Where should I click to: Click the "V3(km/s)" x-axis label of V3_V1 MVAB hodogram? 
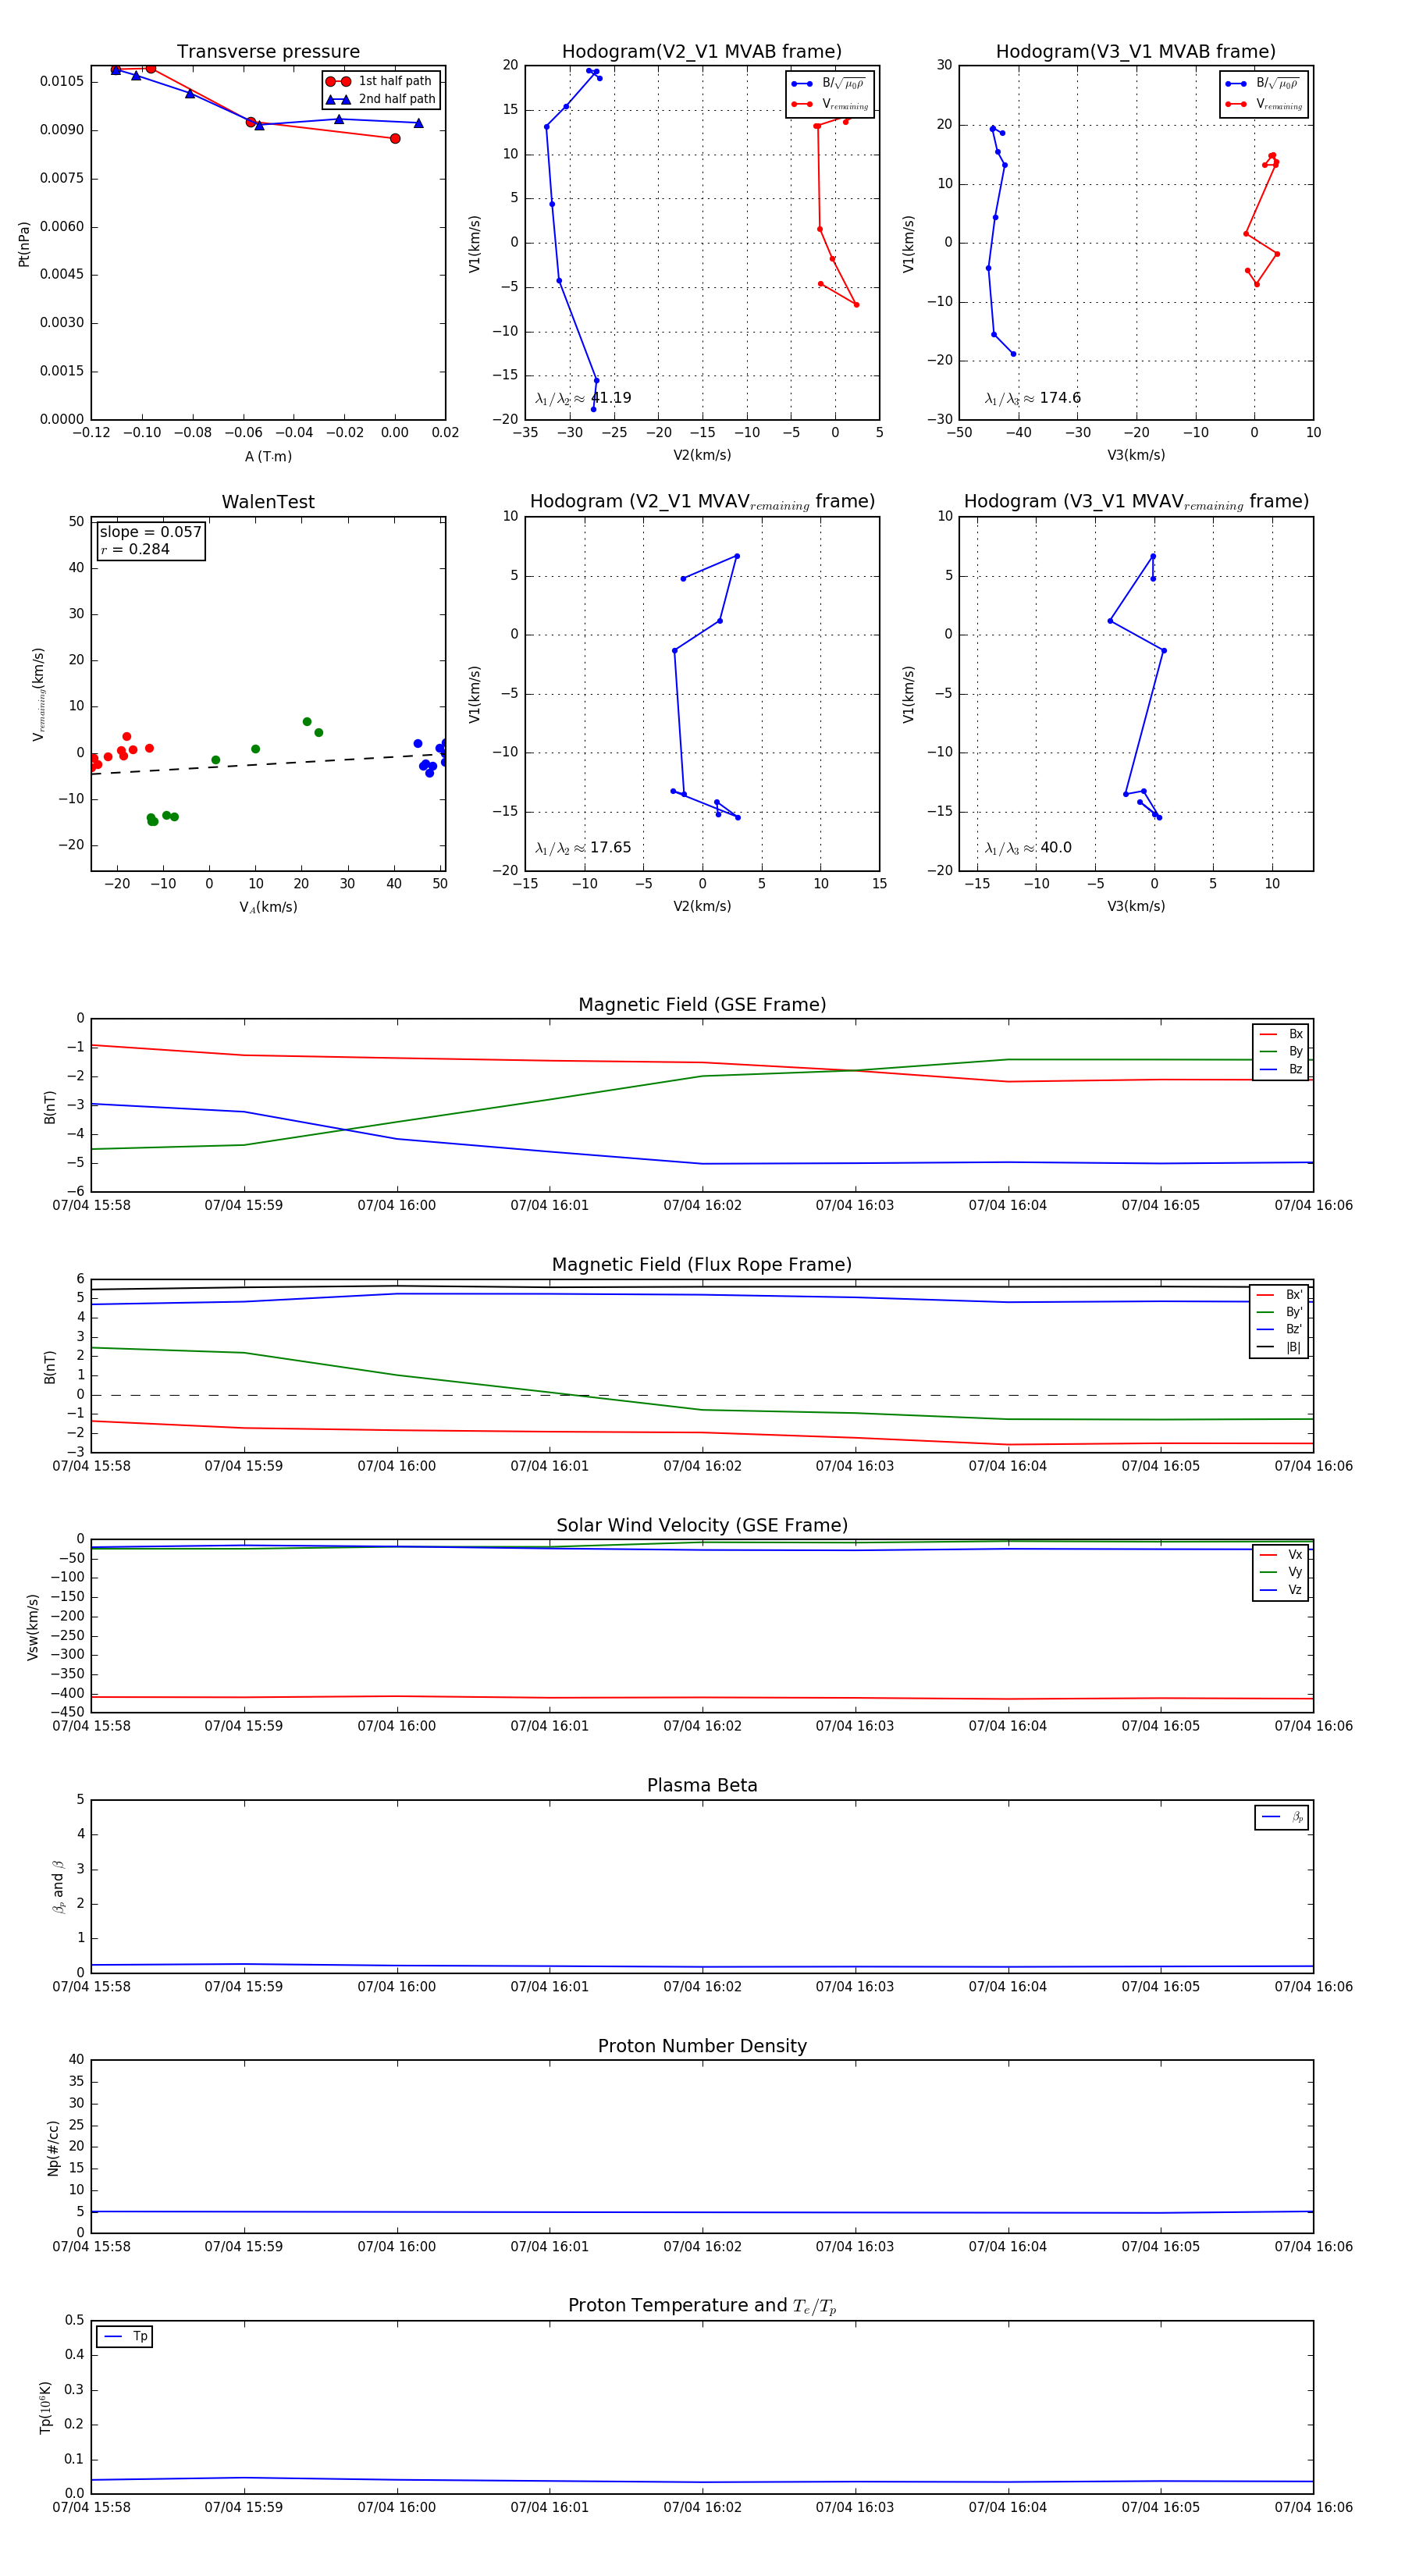(1136, 456)
